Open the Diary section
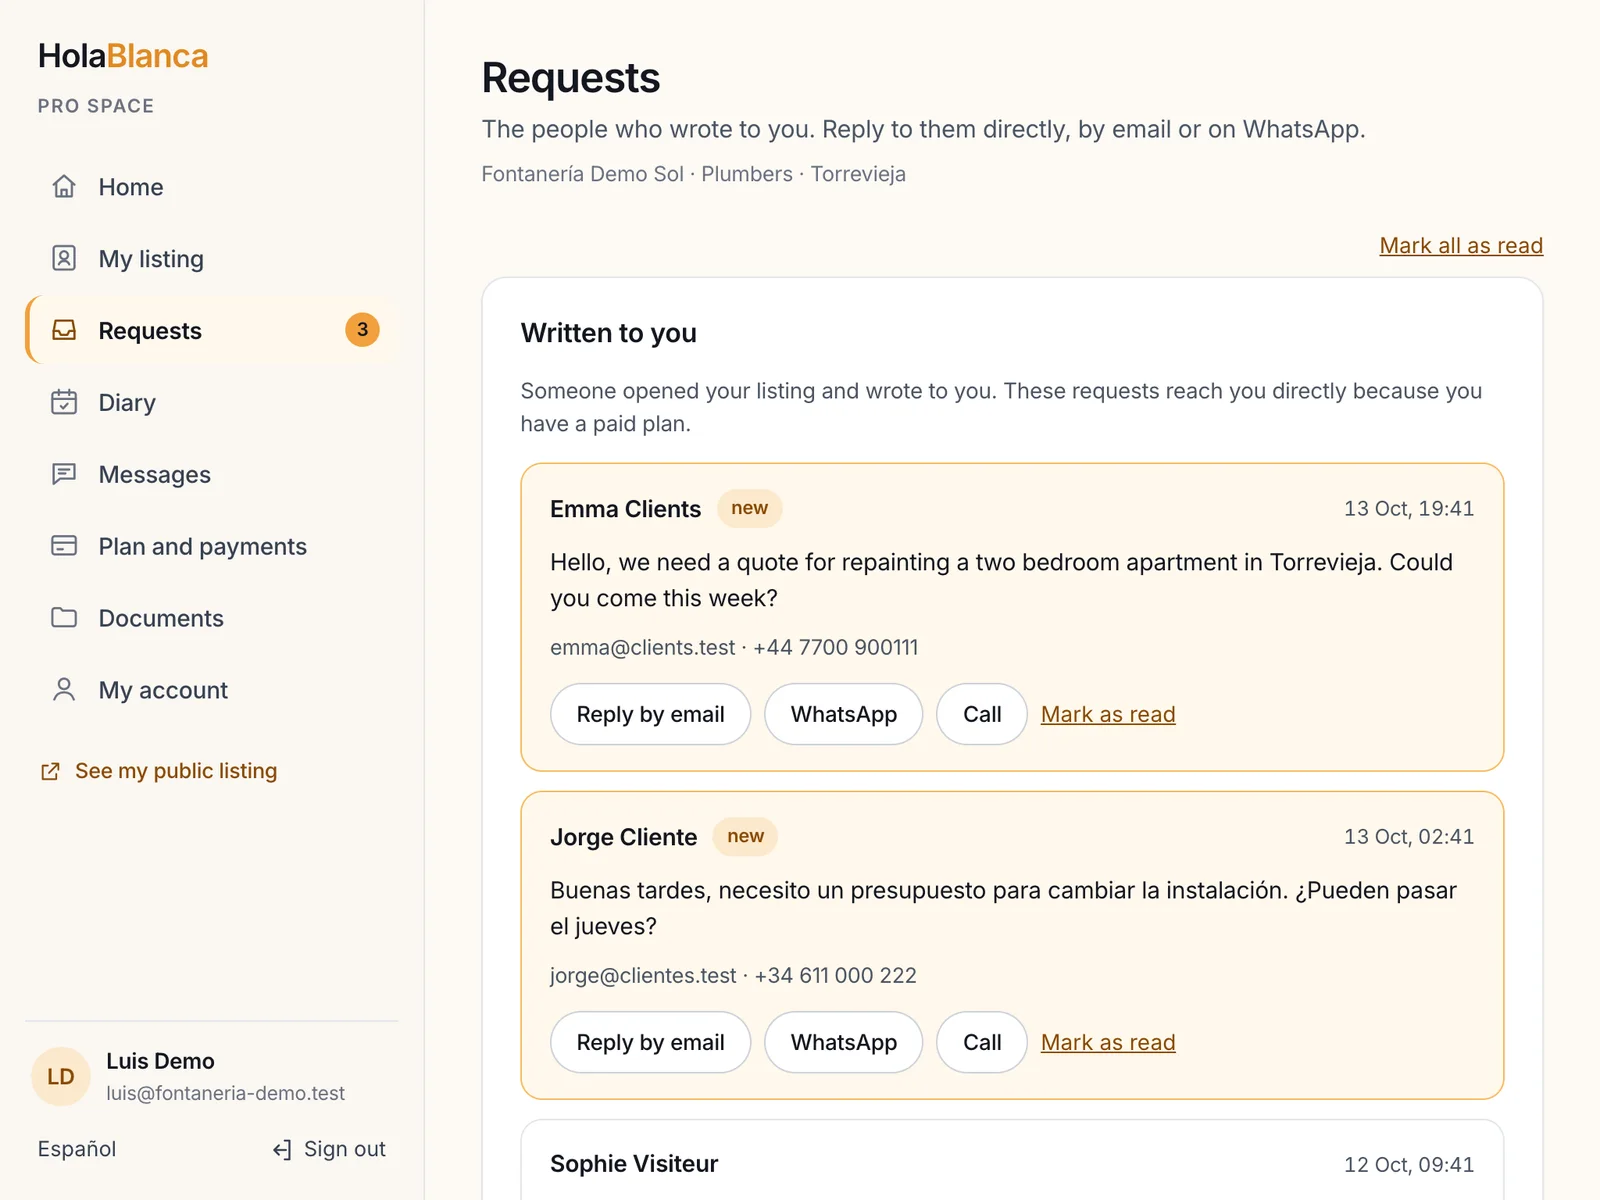Screen dimensions: 1600x1200 212,403
